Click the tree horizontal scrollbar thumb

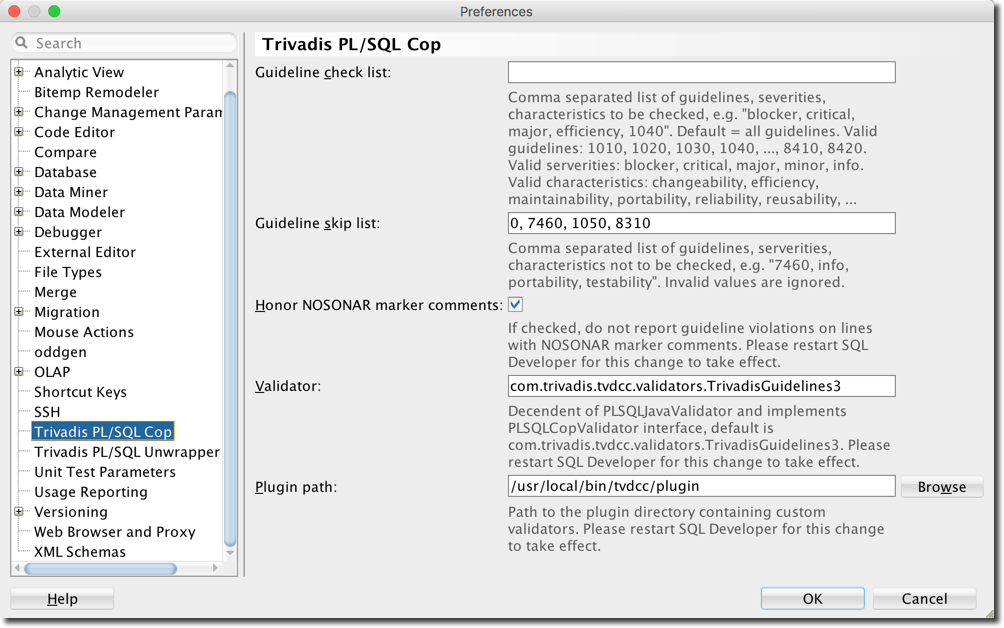tap(100, 568)
